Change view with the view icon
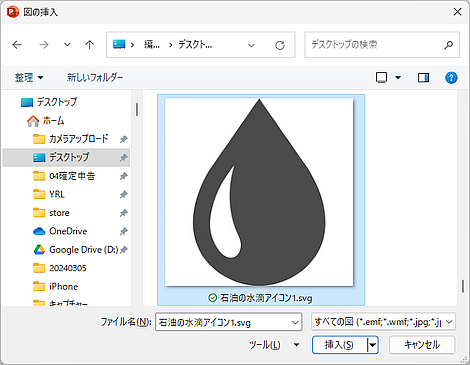Screen dimensions: 470x365 coord(381,78)
